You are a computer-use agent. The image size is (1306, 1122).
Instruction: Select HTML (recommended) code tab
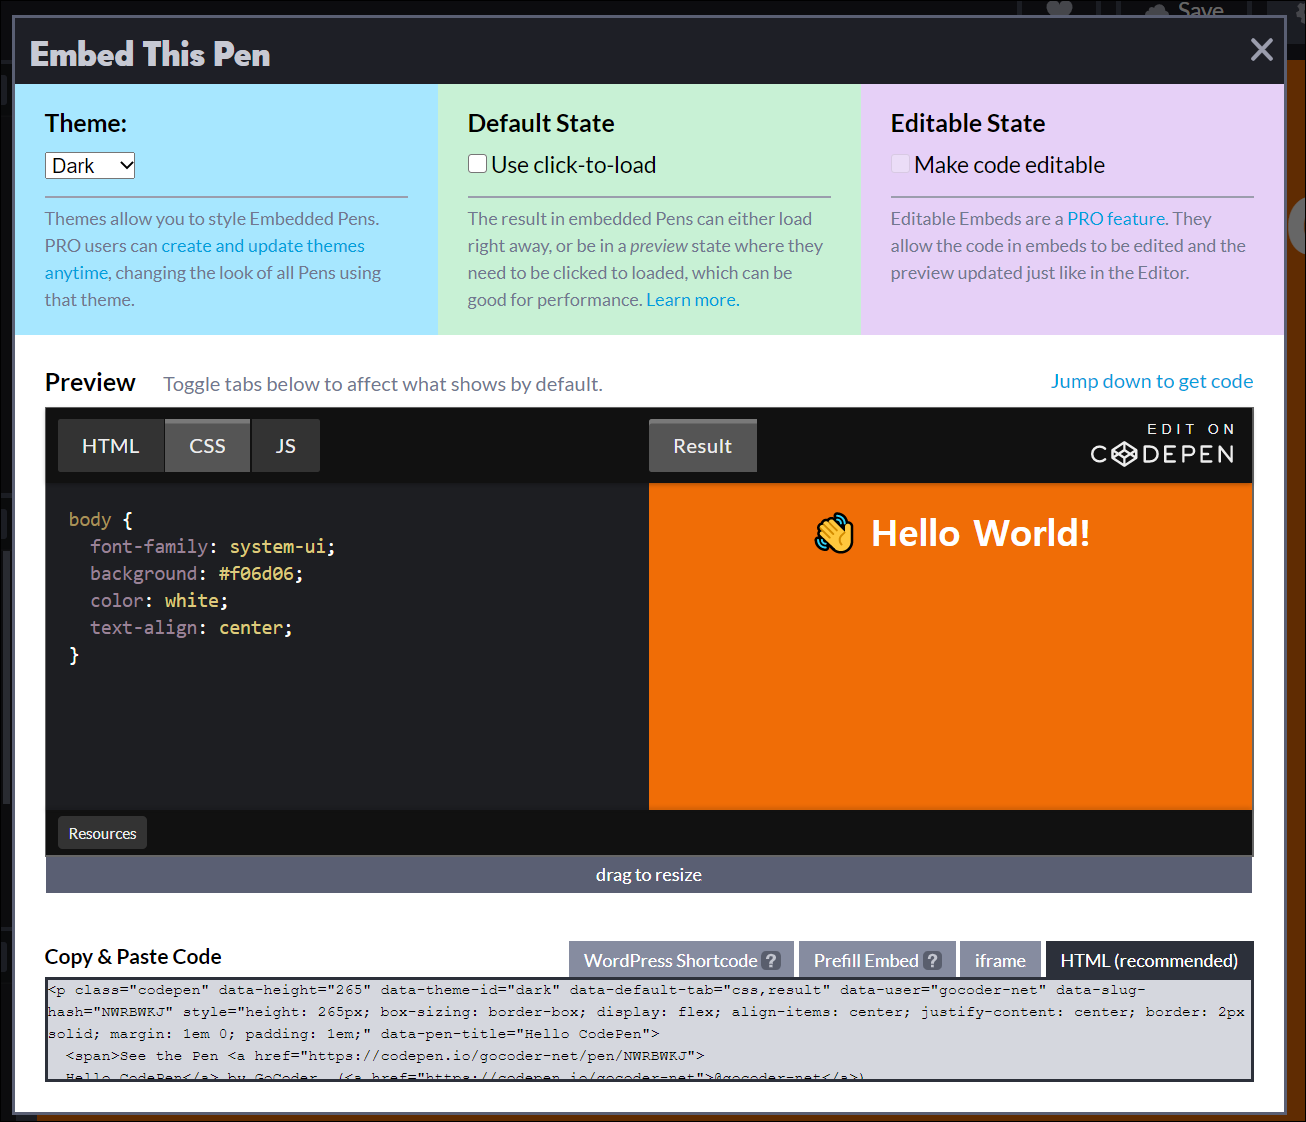(x=1149, y=960)
